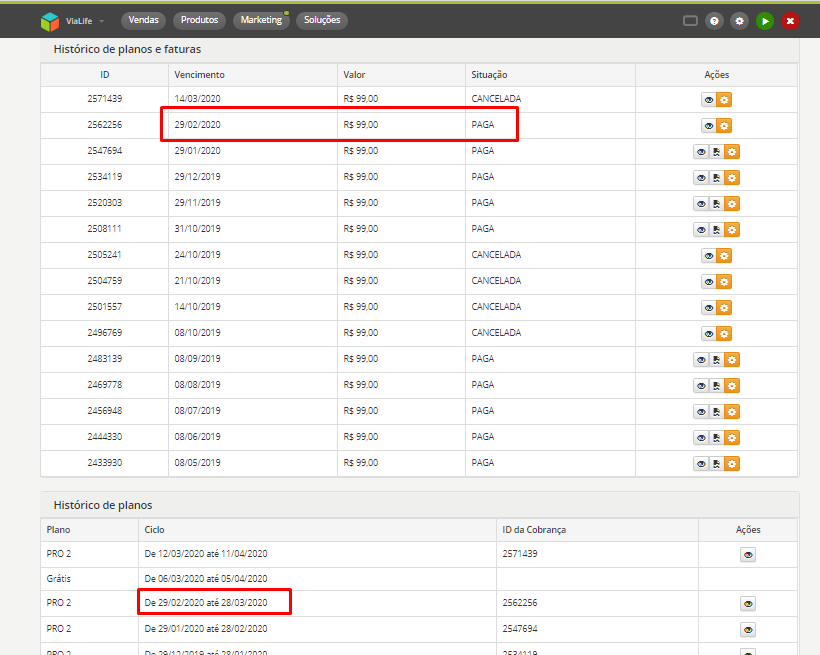The height and width of the screenshot is (655, 820).
Task: View invoice 2571439 with eye icon
Action: [x=709, y=100]
